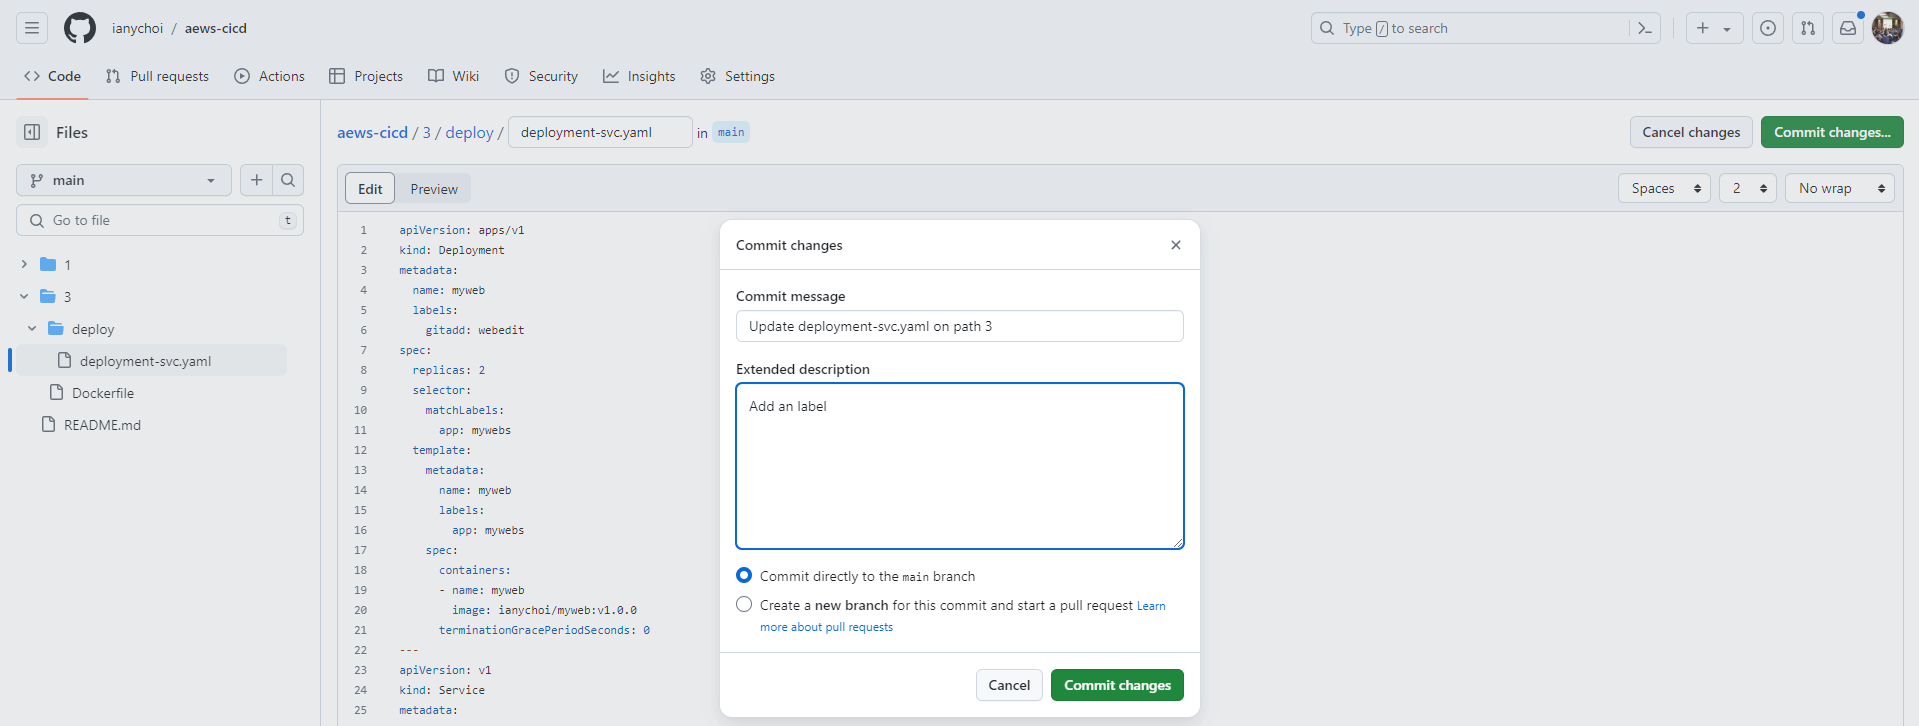Image resolution: width=1919 pixels, height=726 pixels.
Task: Click Cancel in the commit dialog
Action: point(1009,685)
